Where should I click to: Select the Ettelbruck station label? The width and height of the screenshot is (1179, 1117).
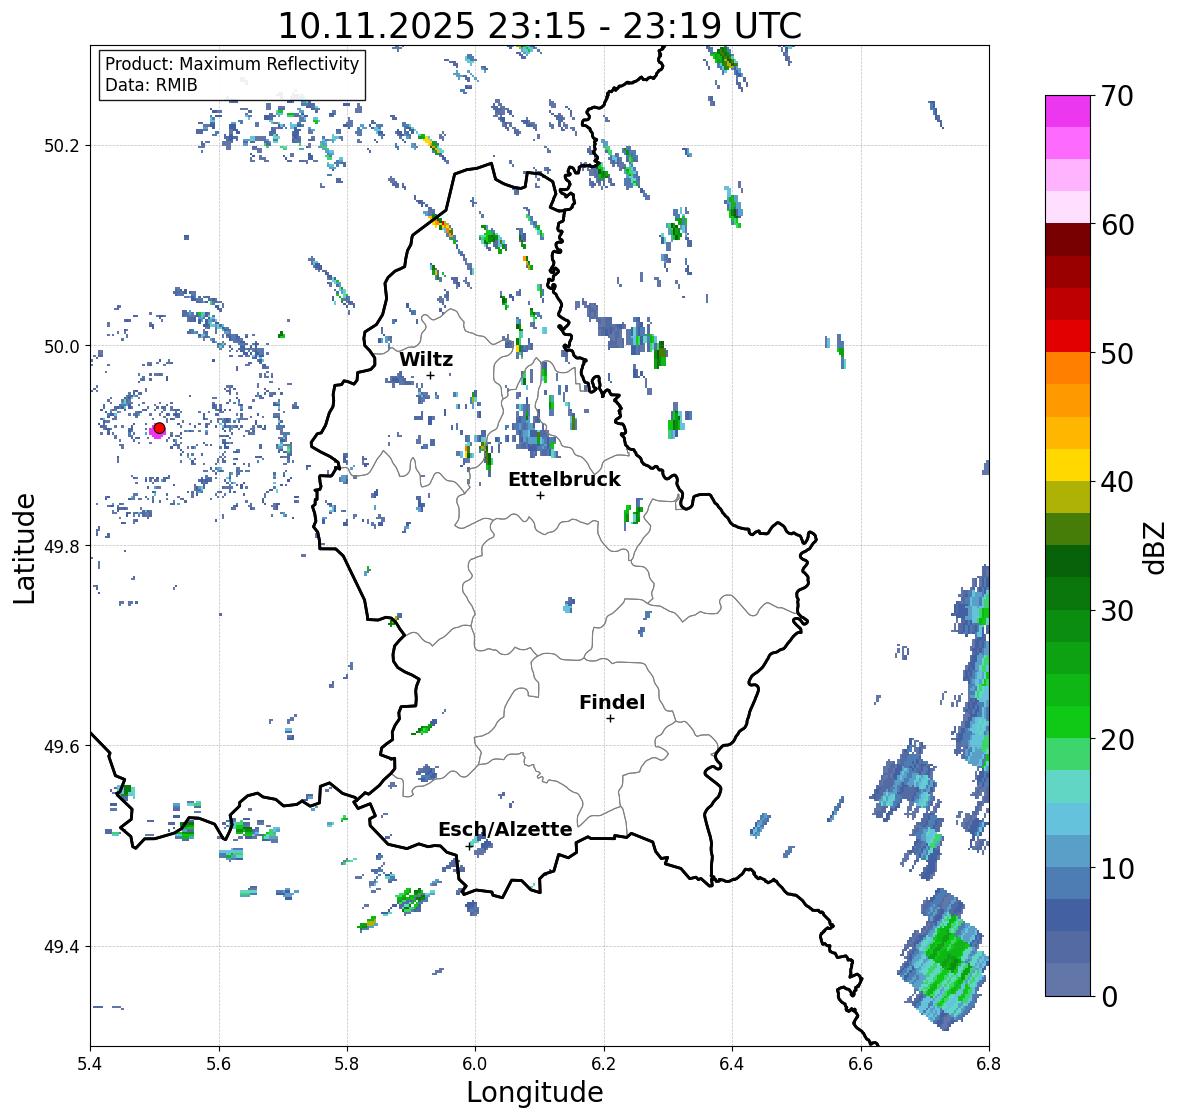[x=564, y=480]
